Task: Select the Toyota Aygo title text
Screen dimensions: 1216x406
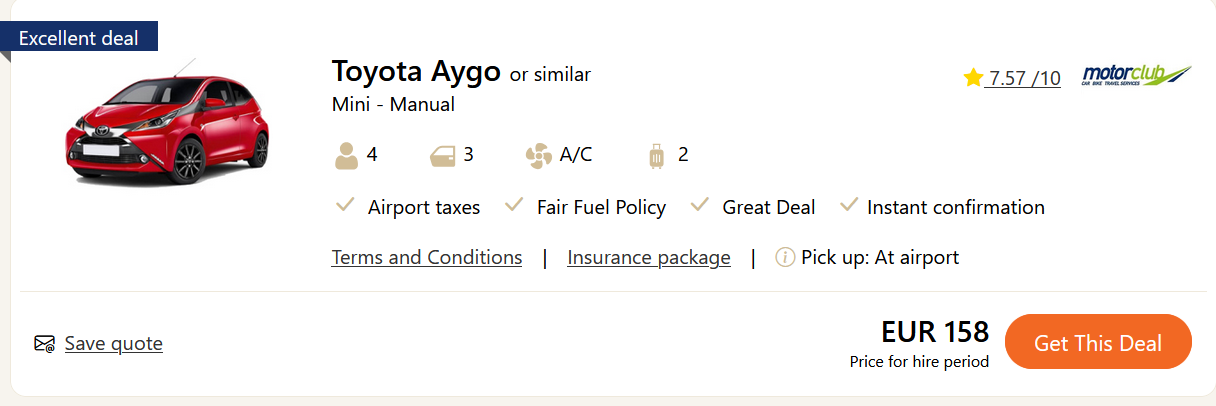Action: (415, 72)
